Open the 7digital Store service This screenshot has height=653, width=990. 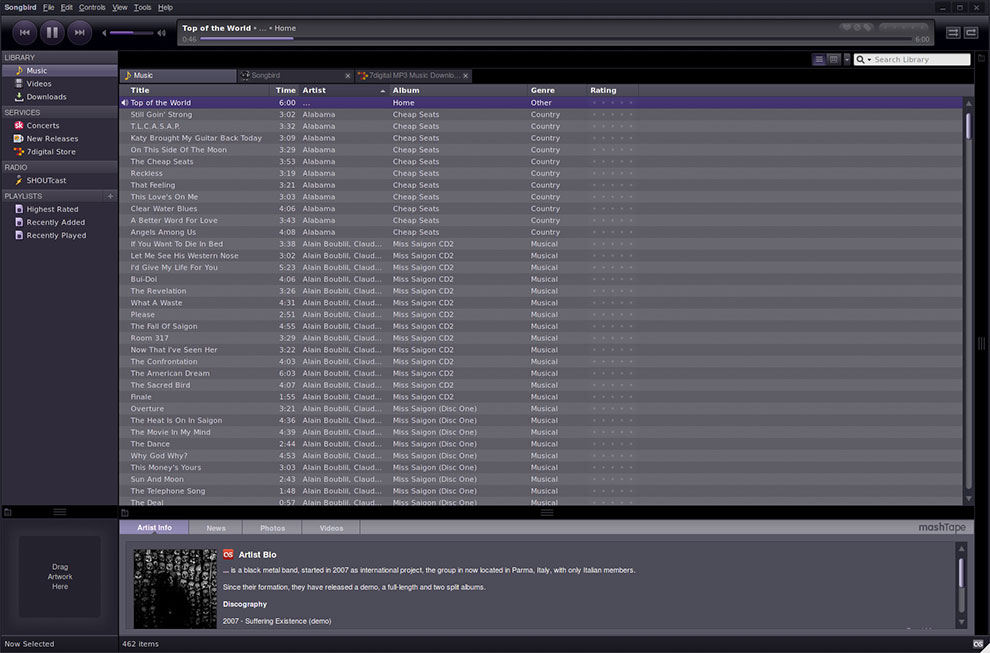click(59, 152)
